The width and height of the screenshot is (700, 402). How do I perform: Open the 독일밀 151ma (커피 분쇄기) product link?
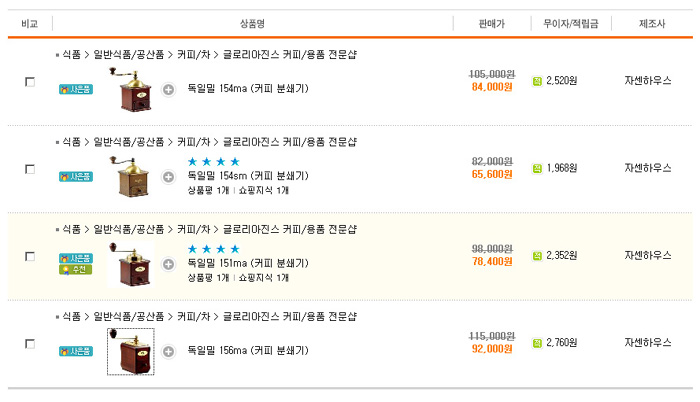click(x=248, y=263)
